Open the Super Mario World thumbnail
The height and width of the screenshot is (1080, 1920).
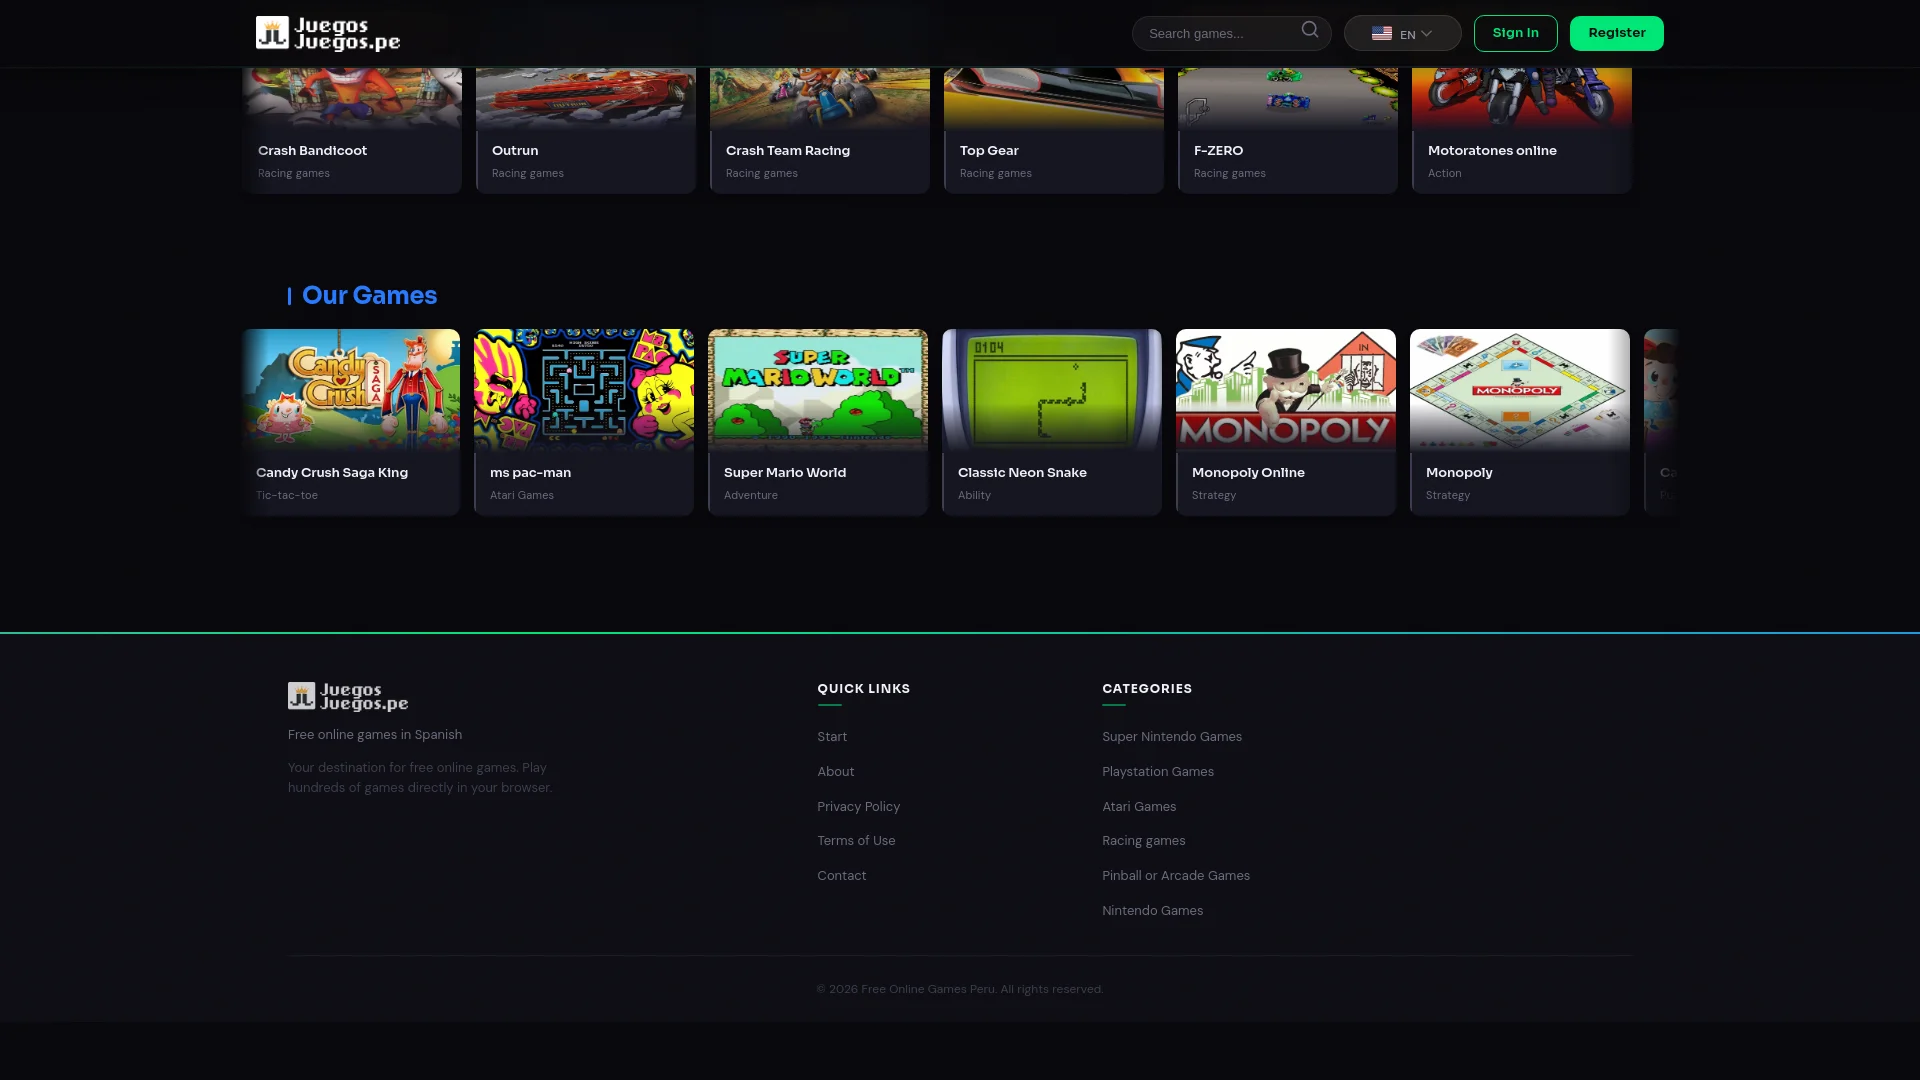pos(818,389)
